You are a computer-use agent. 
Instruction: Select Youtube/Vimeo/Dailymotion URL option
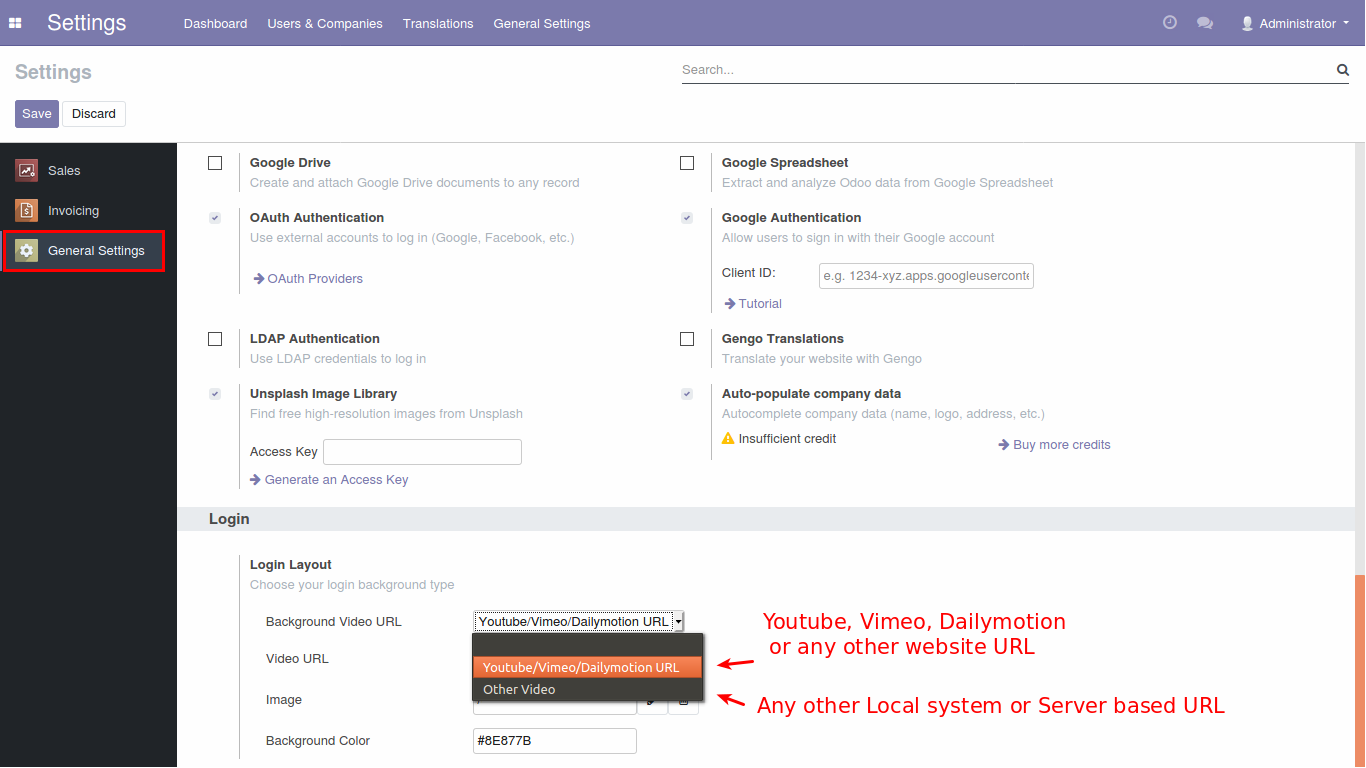coord(580,667)
